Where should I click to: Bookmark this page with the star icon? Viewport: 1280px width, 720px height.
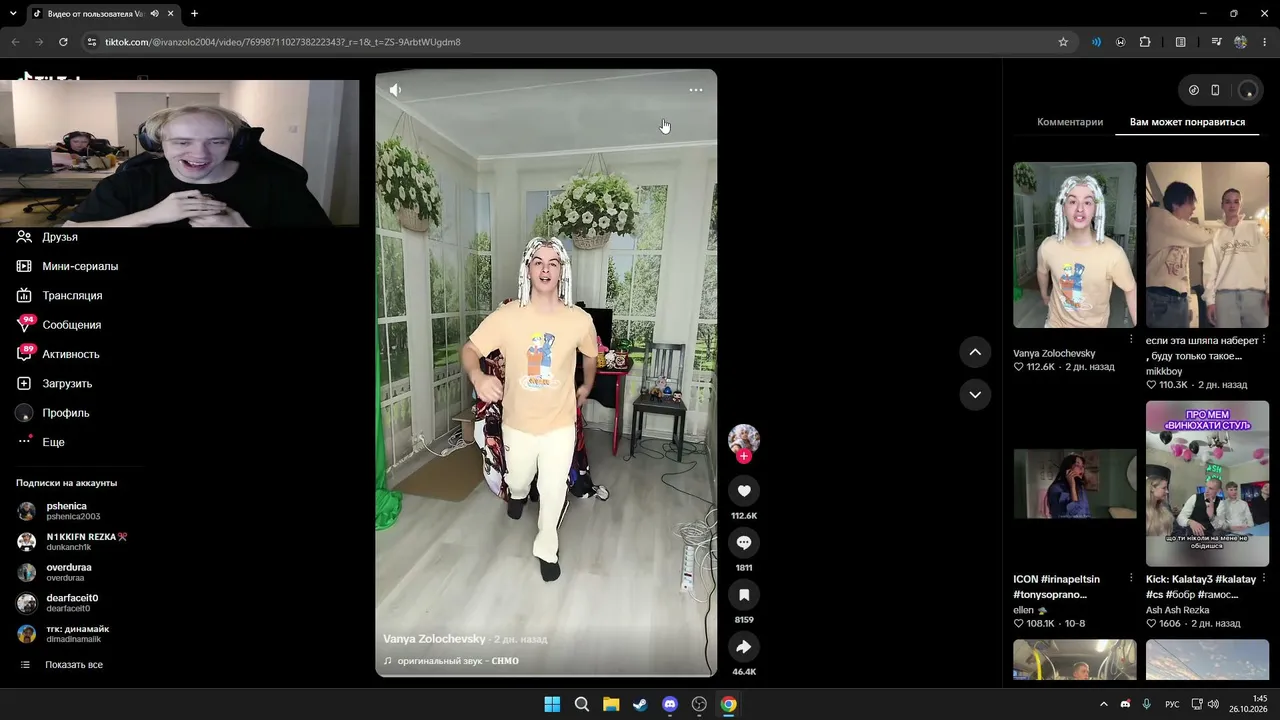[x=1063, y=42]
